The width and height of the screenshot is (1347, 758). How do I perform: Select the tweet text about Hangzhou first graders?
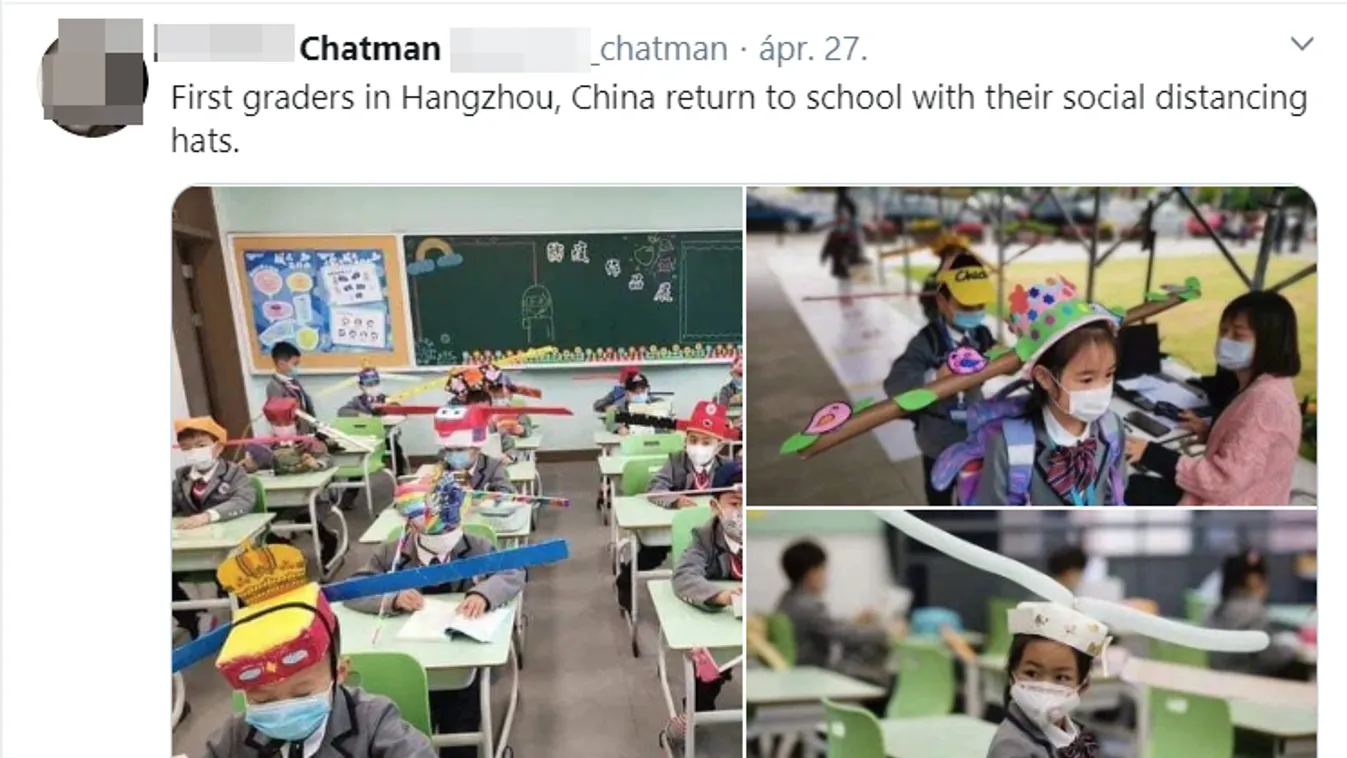point(739,118)
